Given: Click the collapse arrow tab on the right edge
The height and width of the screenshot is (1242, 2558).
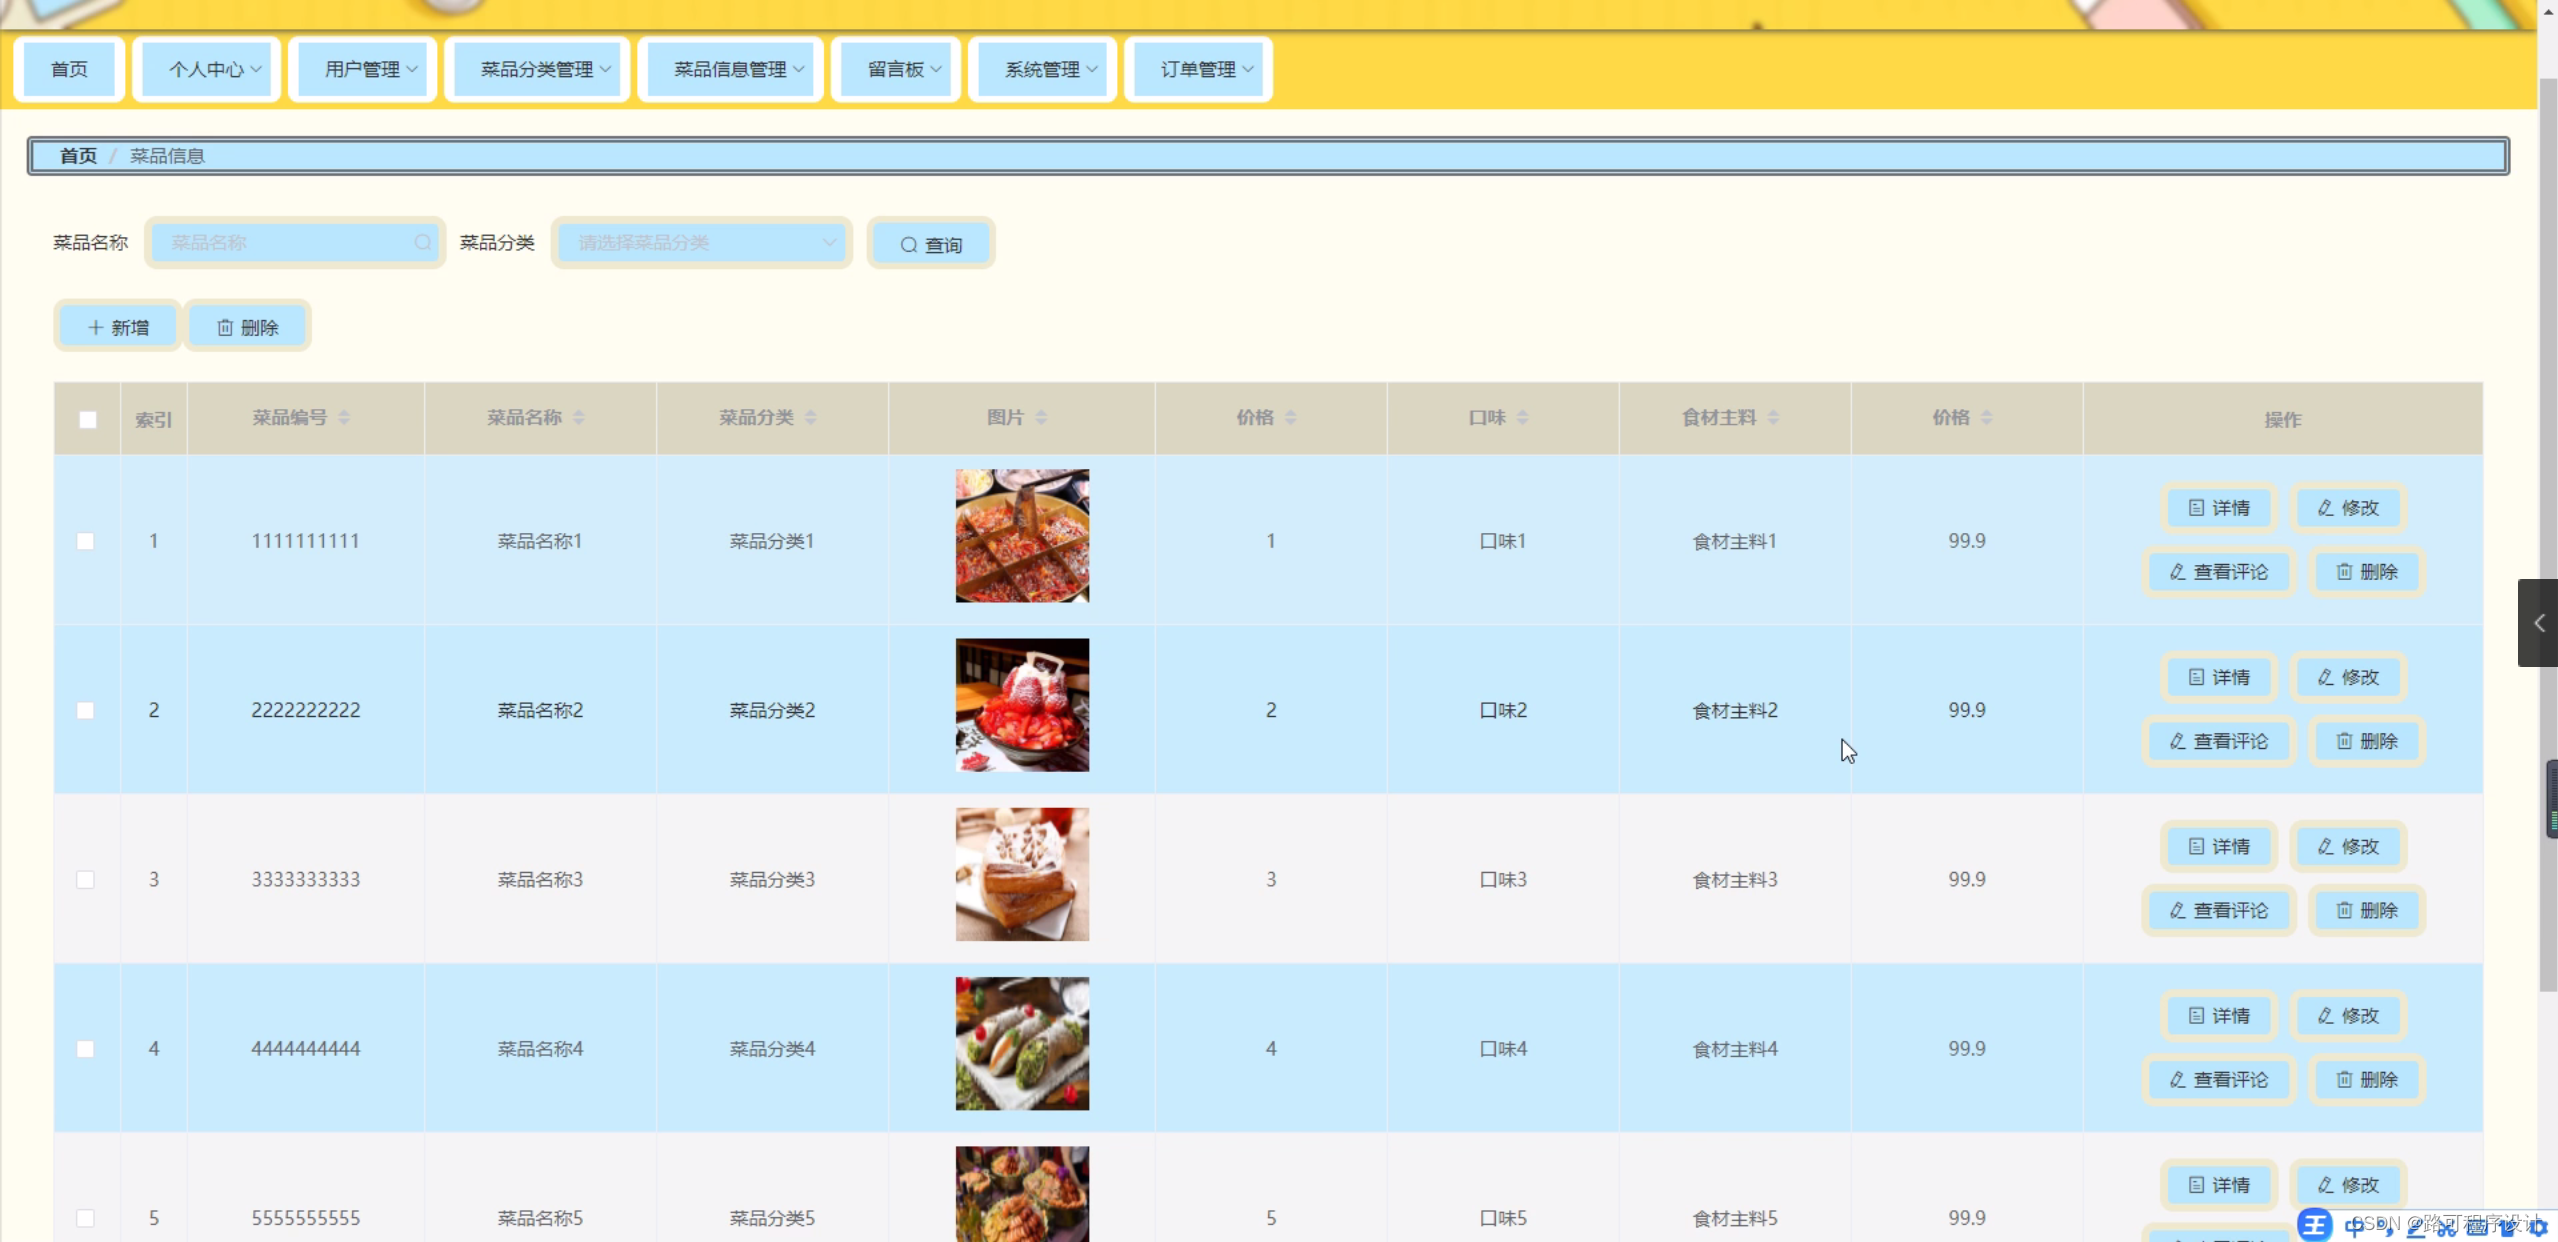Looking at the screenshot, I should coord(2538,623).
